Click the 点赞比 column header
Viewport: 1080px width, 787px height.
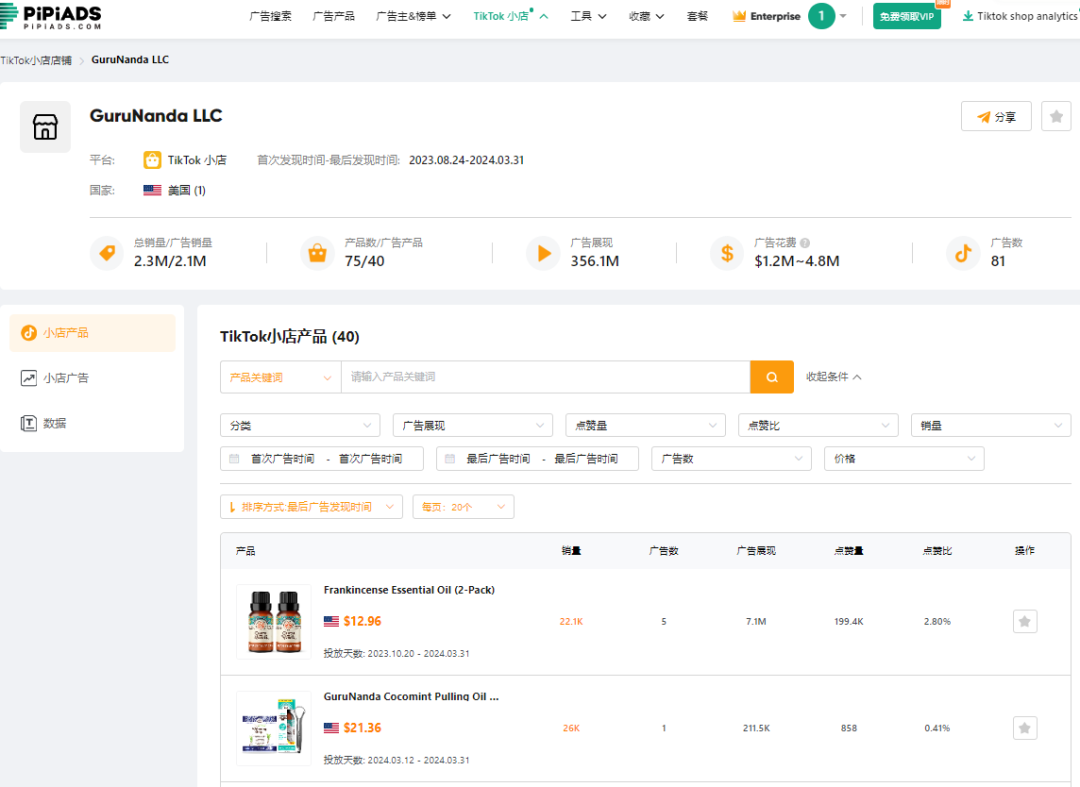[x=937, y=551]
